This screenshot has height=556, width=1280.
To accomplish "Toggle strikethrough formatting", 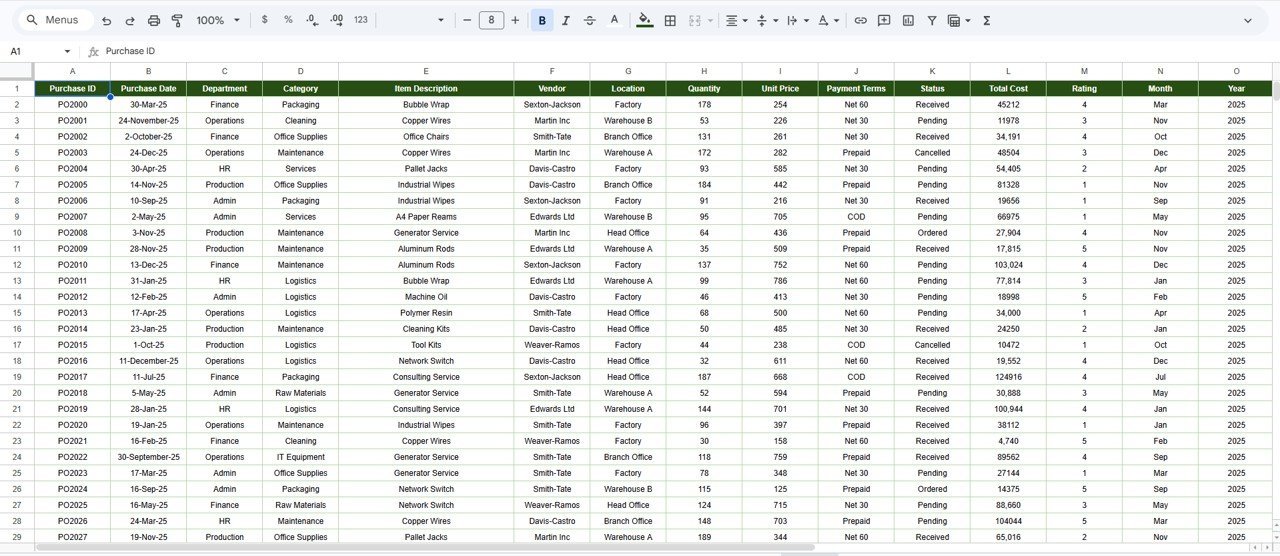I will [x=590, y=20].
